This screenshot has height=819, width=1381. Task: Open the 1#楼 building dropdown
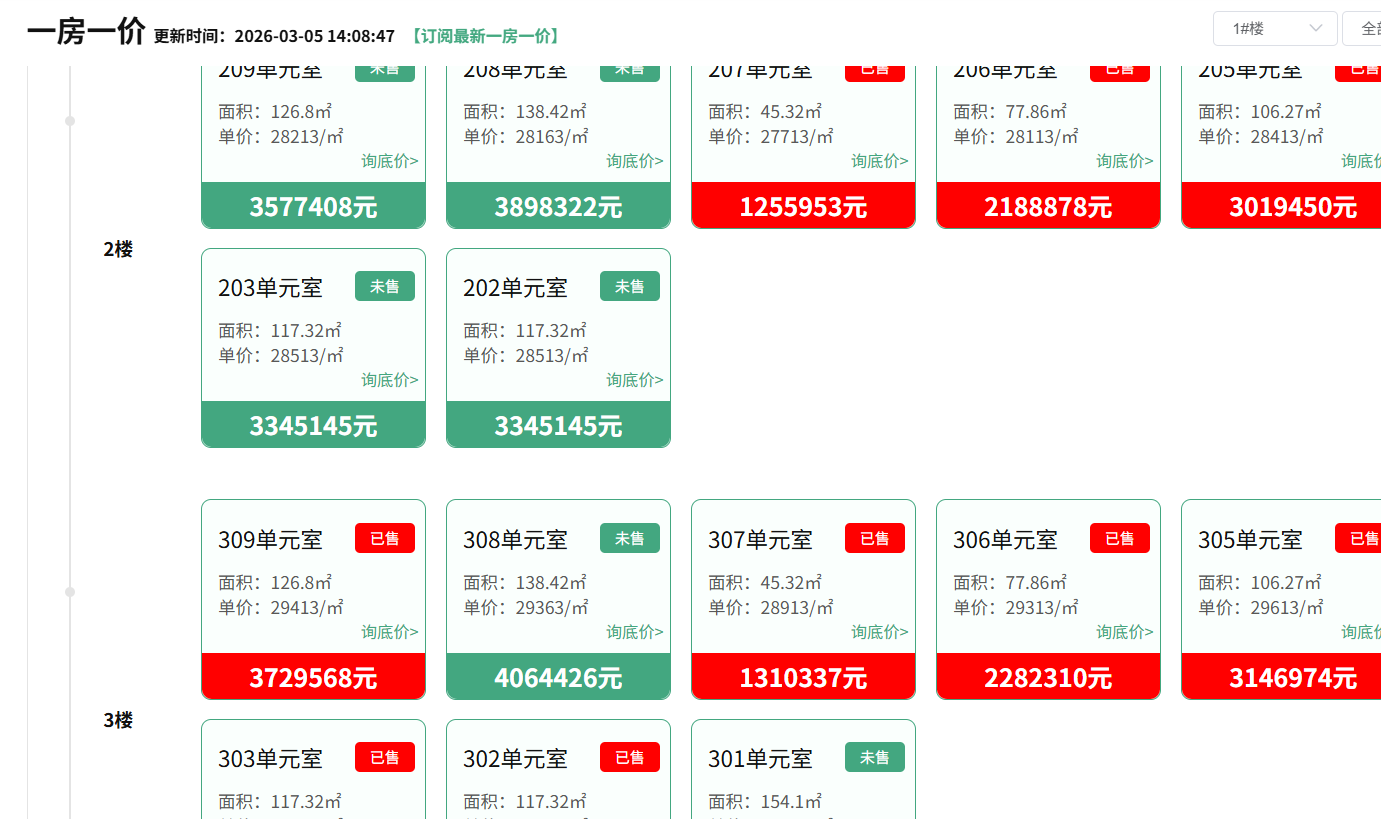(x=1275, y=28)
